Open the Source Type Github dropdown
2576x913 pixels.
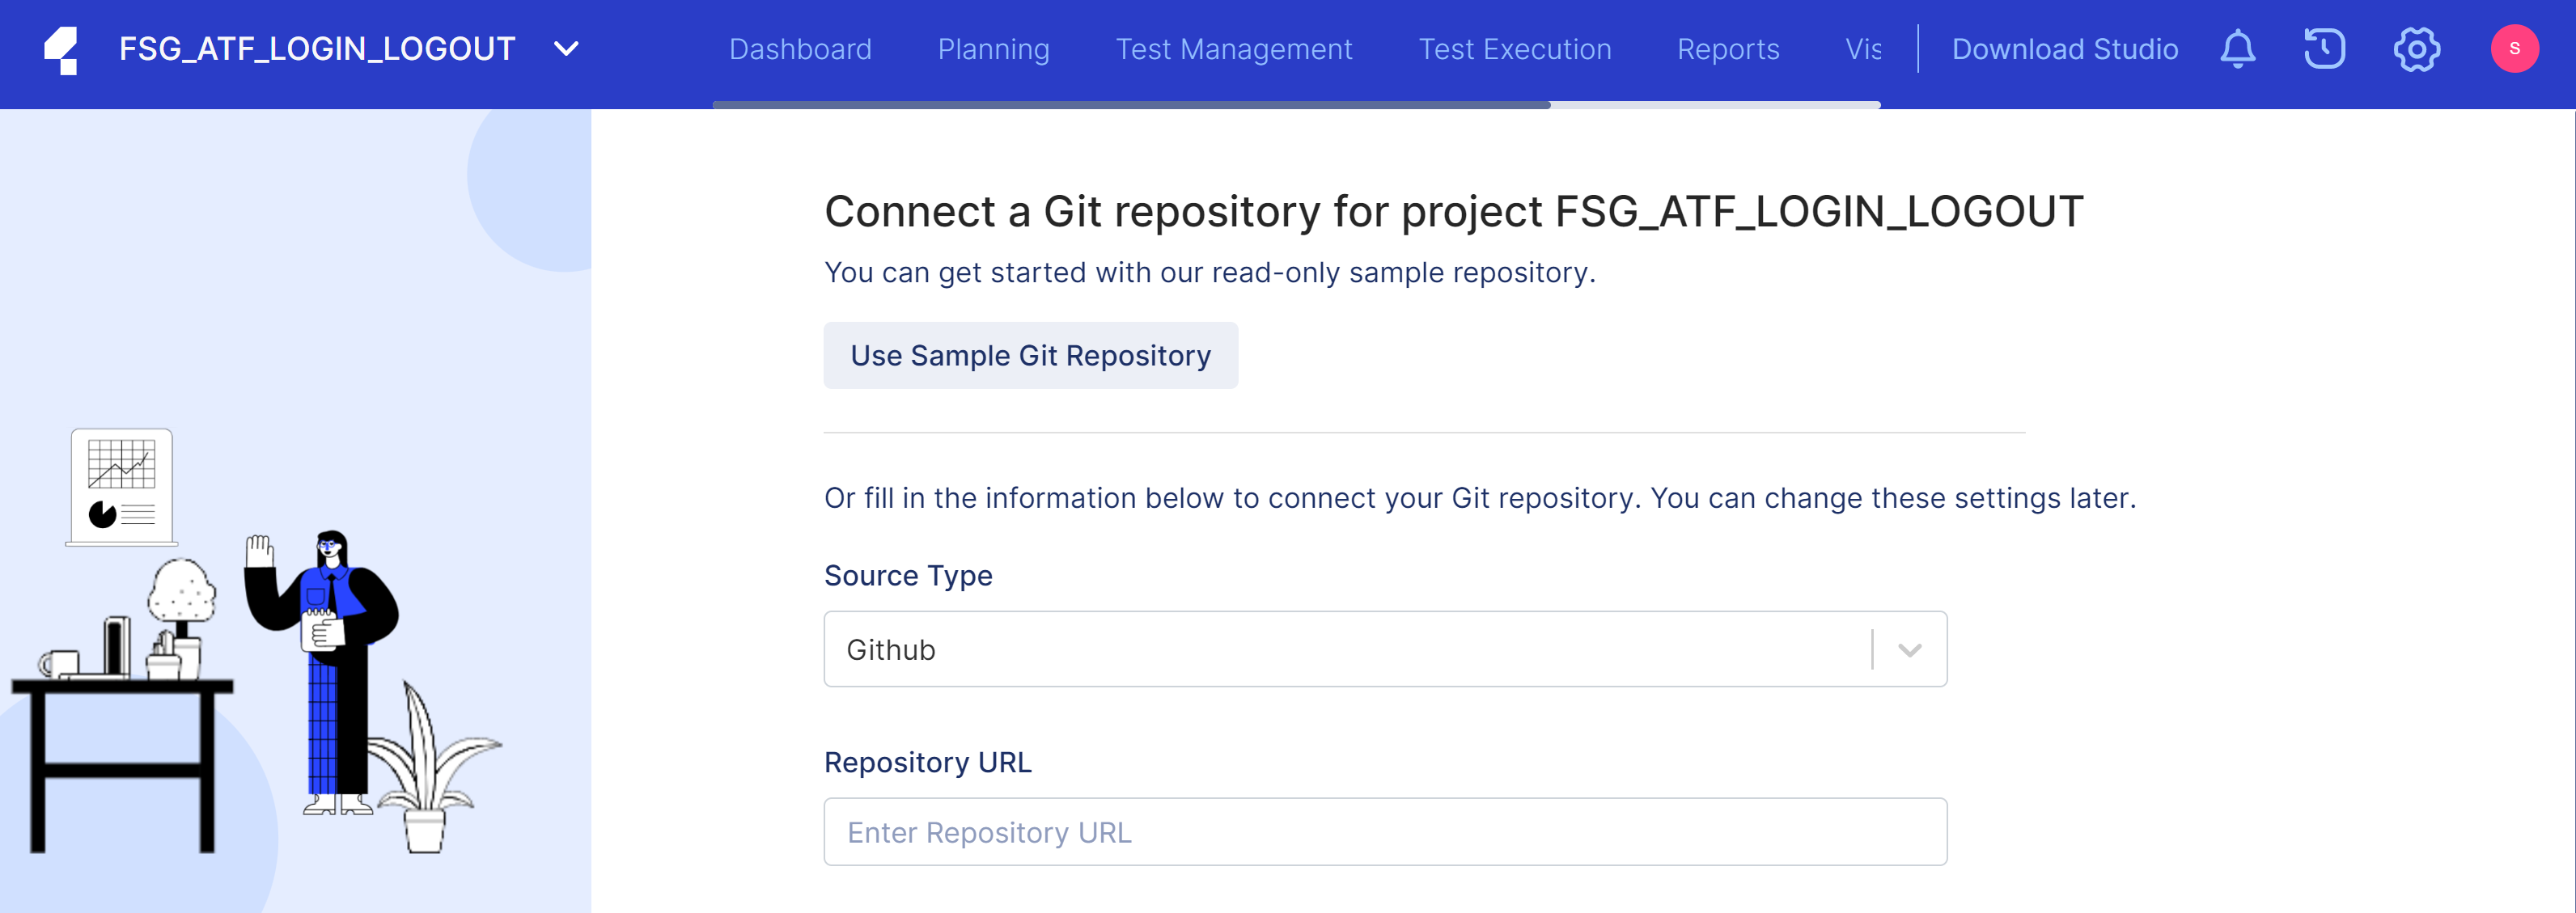coord(1340,649)
